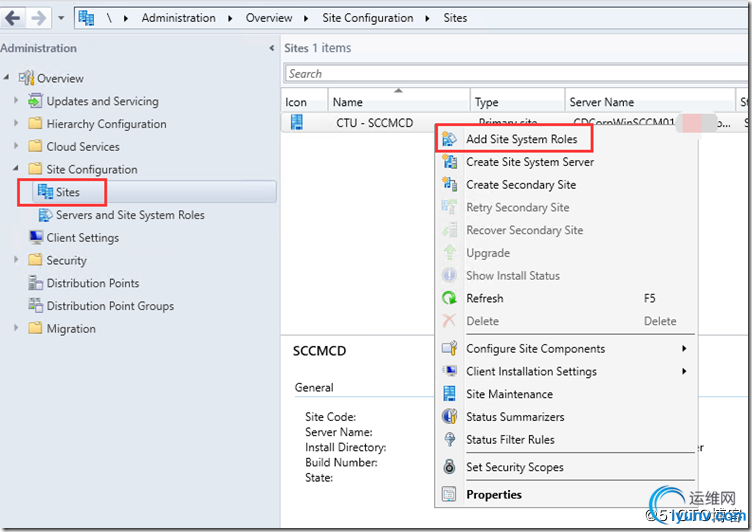Open Servers and Site System Roles

(x=130, y=215)
